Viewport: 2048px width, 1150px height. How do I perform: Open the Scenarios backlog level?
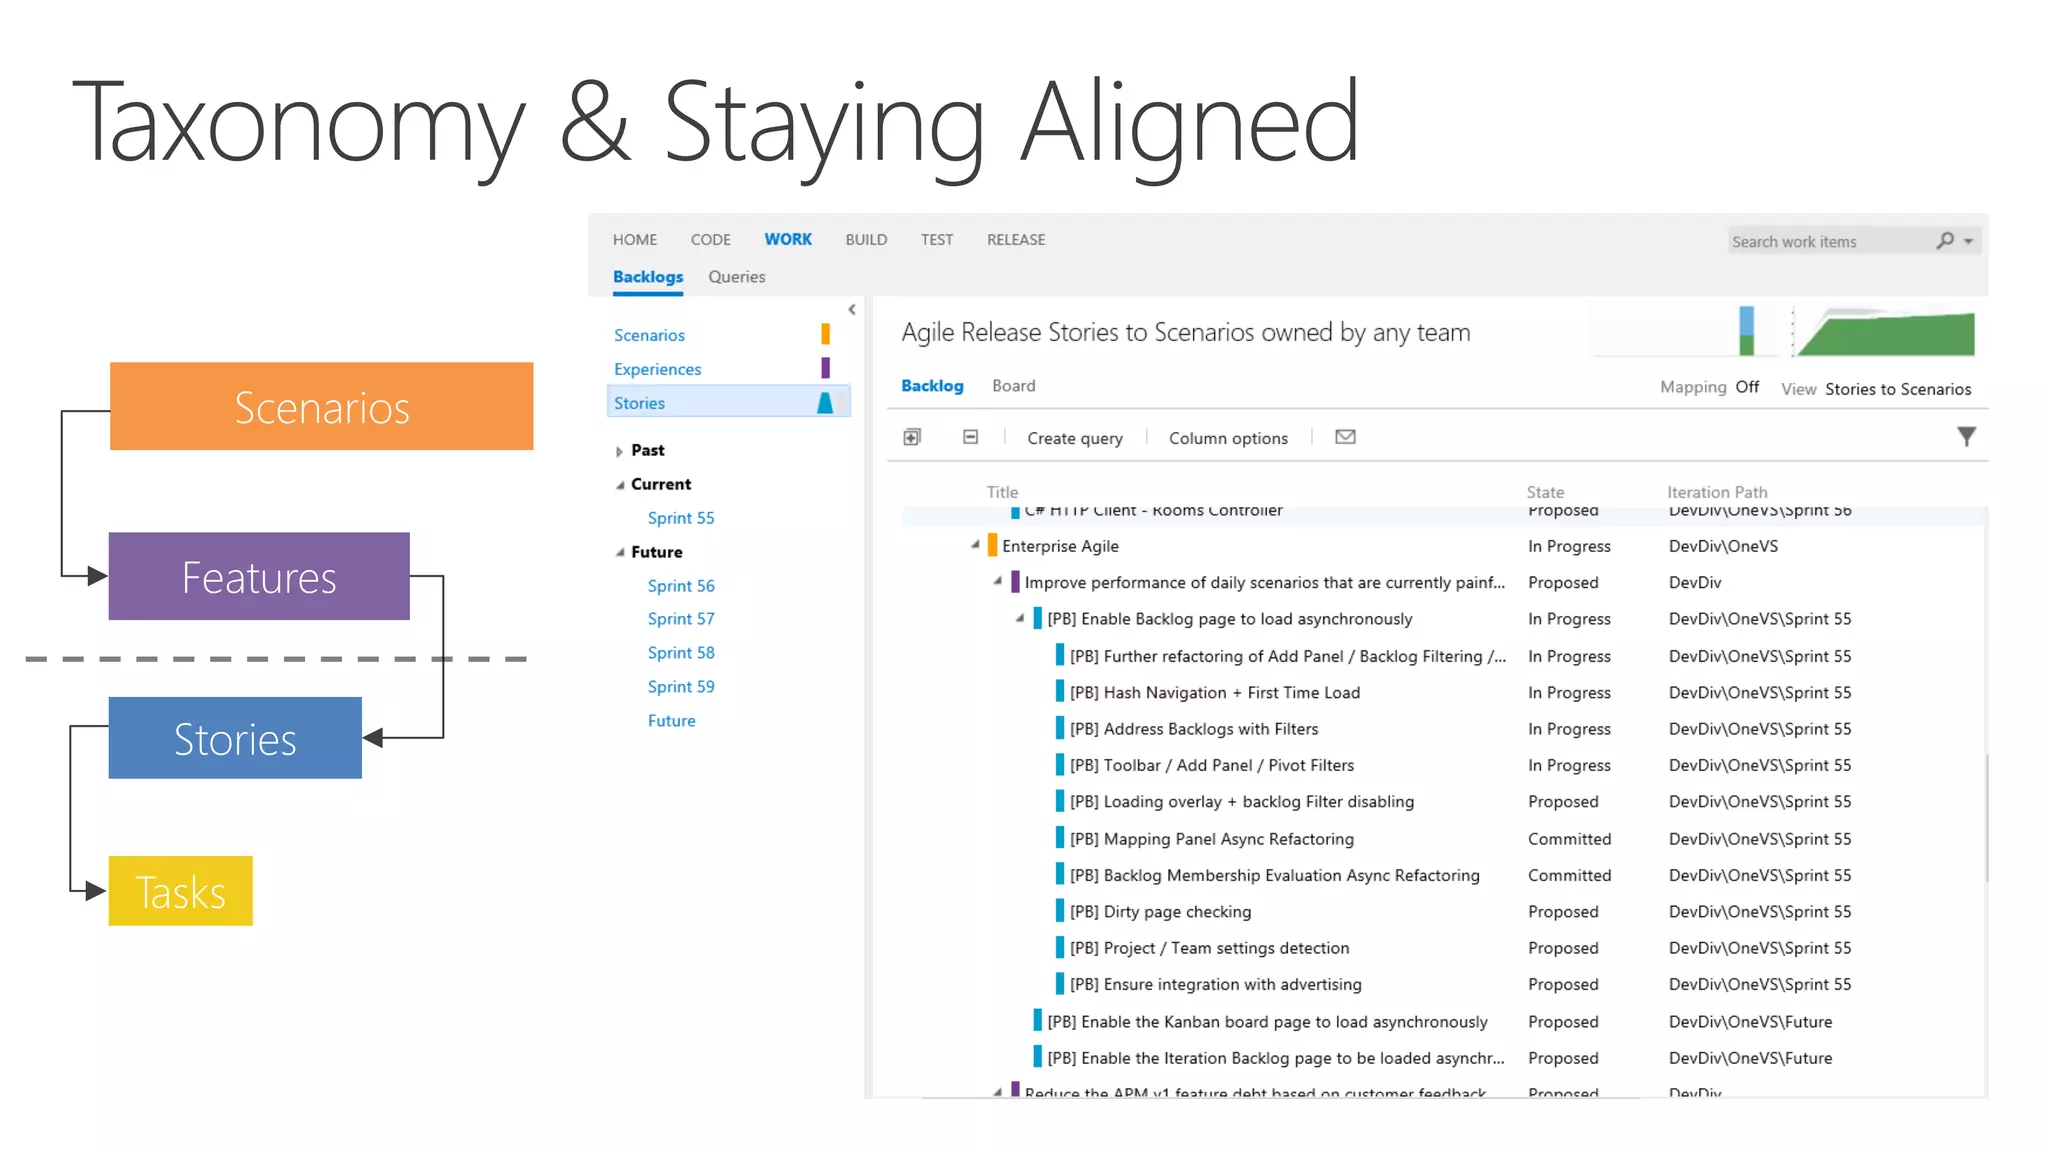[x=649, y=335]
